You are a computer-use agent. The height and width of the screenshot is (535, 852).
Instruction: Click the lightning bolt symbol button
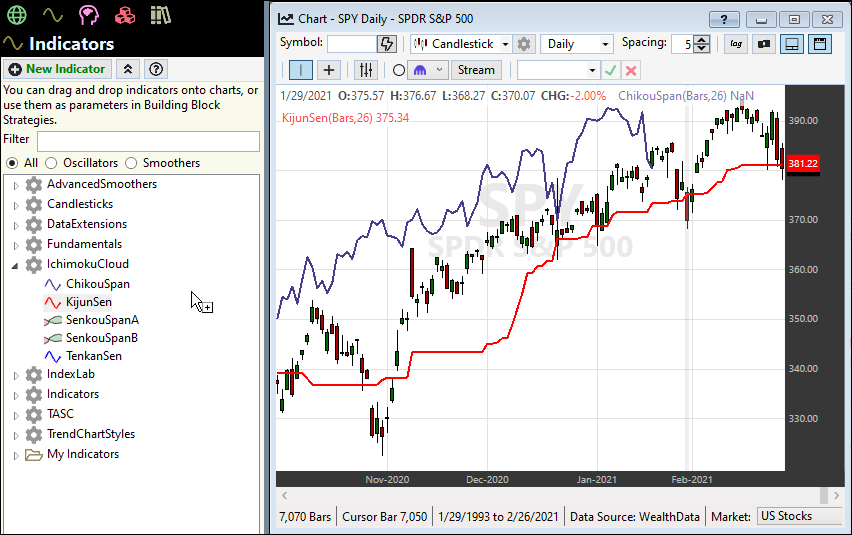387,44
